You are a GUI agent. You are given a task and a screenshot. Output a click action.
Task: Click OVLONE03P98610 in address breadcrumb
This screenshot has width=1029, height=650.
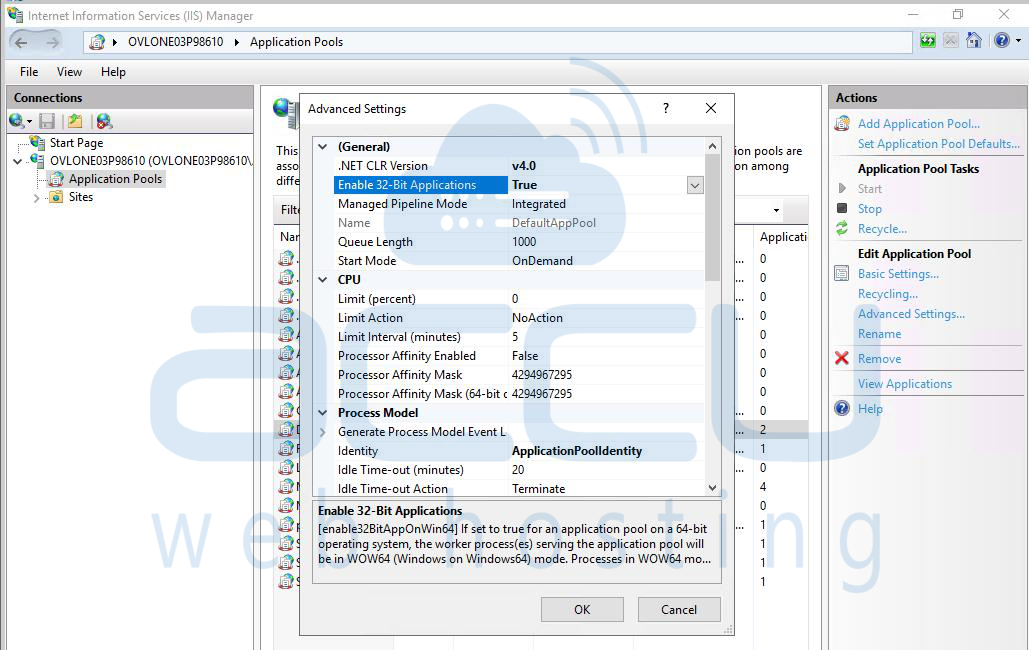coord(175,42)
